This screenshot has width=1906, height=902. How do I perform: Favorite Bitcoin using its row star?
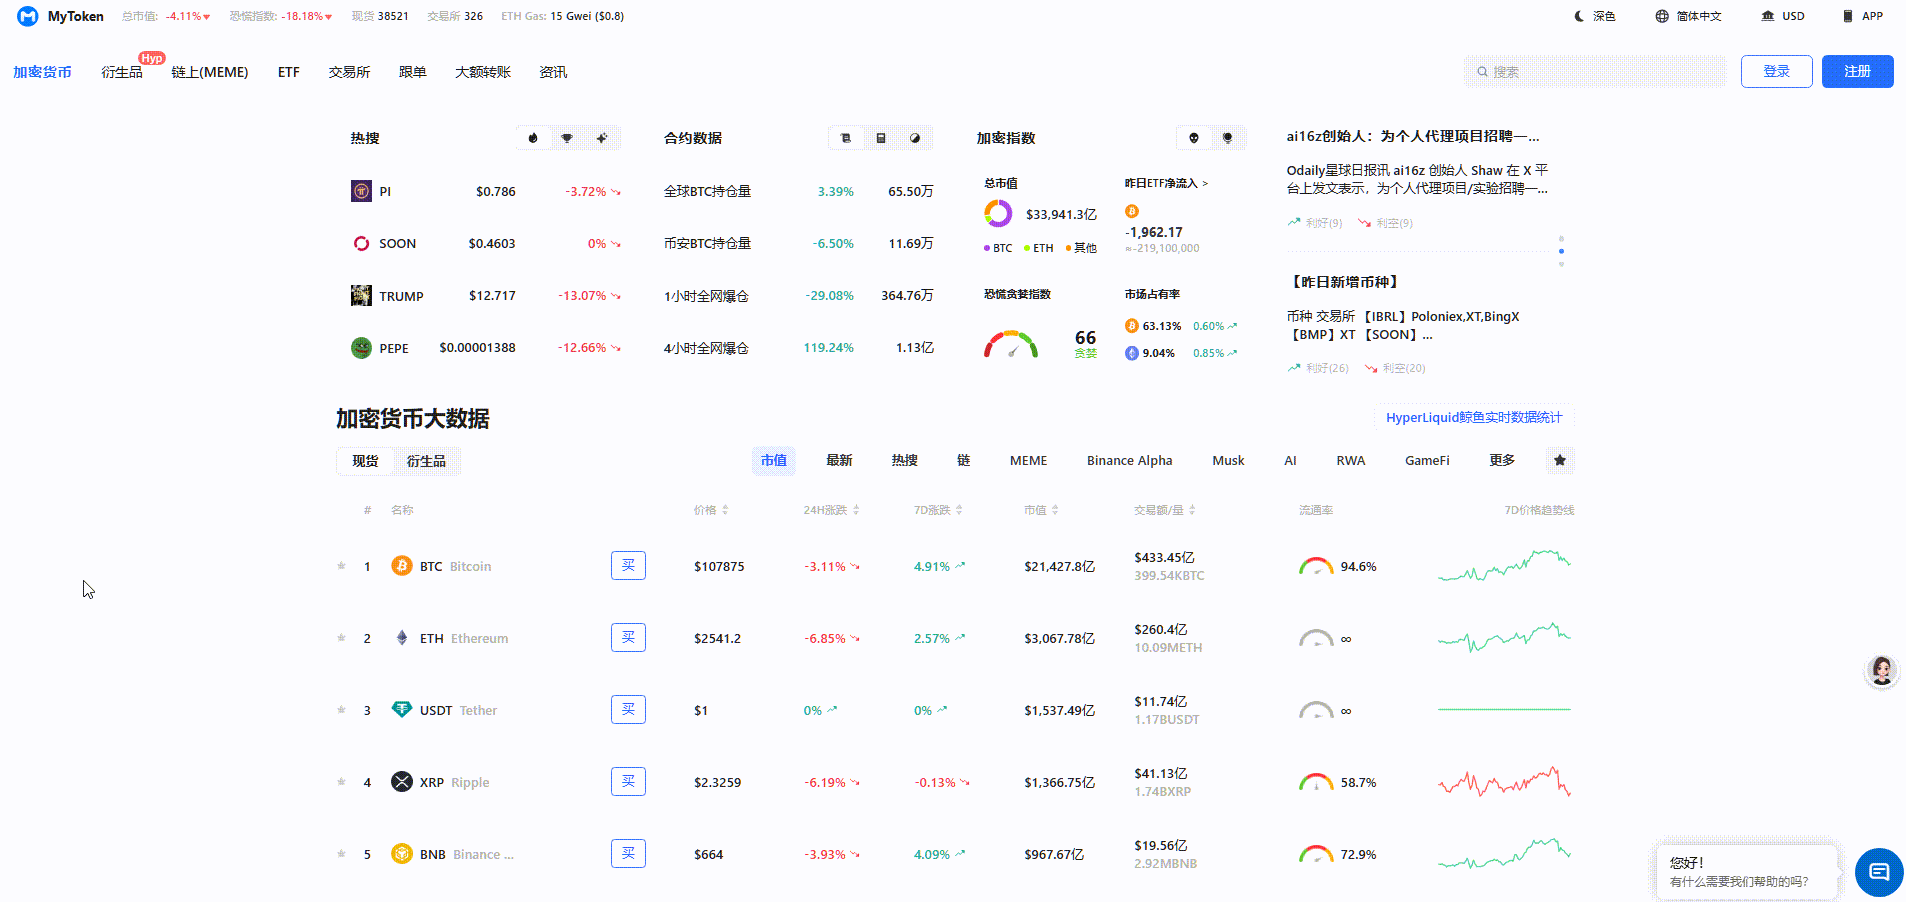click(341, 566)
